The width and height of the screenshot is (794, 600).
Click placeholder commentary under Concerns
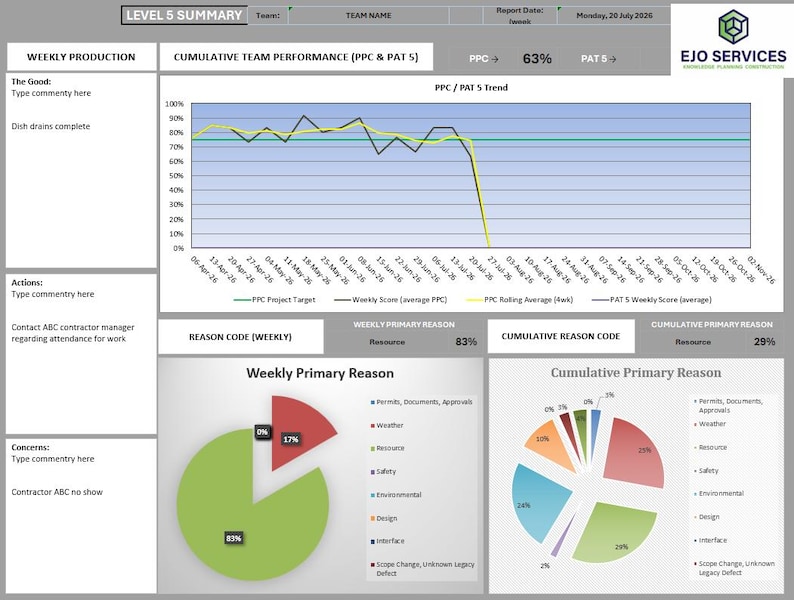[x=53, y=459]
